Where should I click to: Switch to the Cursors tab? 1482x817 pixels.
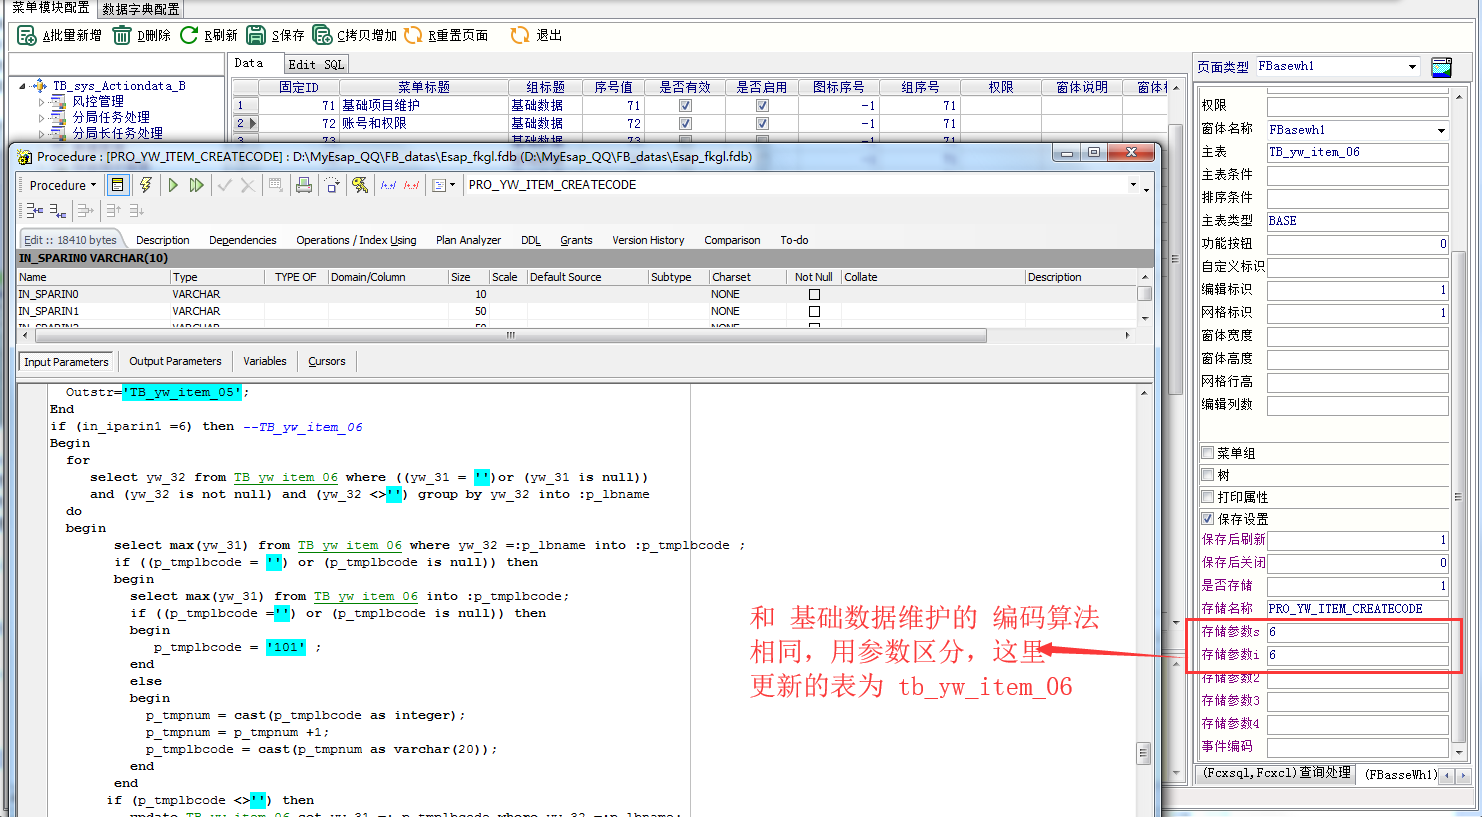tap(327, 361)
